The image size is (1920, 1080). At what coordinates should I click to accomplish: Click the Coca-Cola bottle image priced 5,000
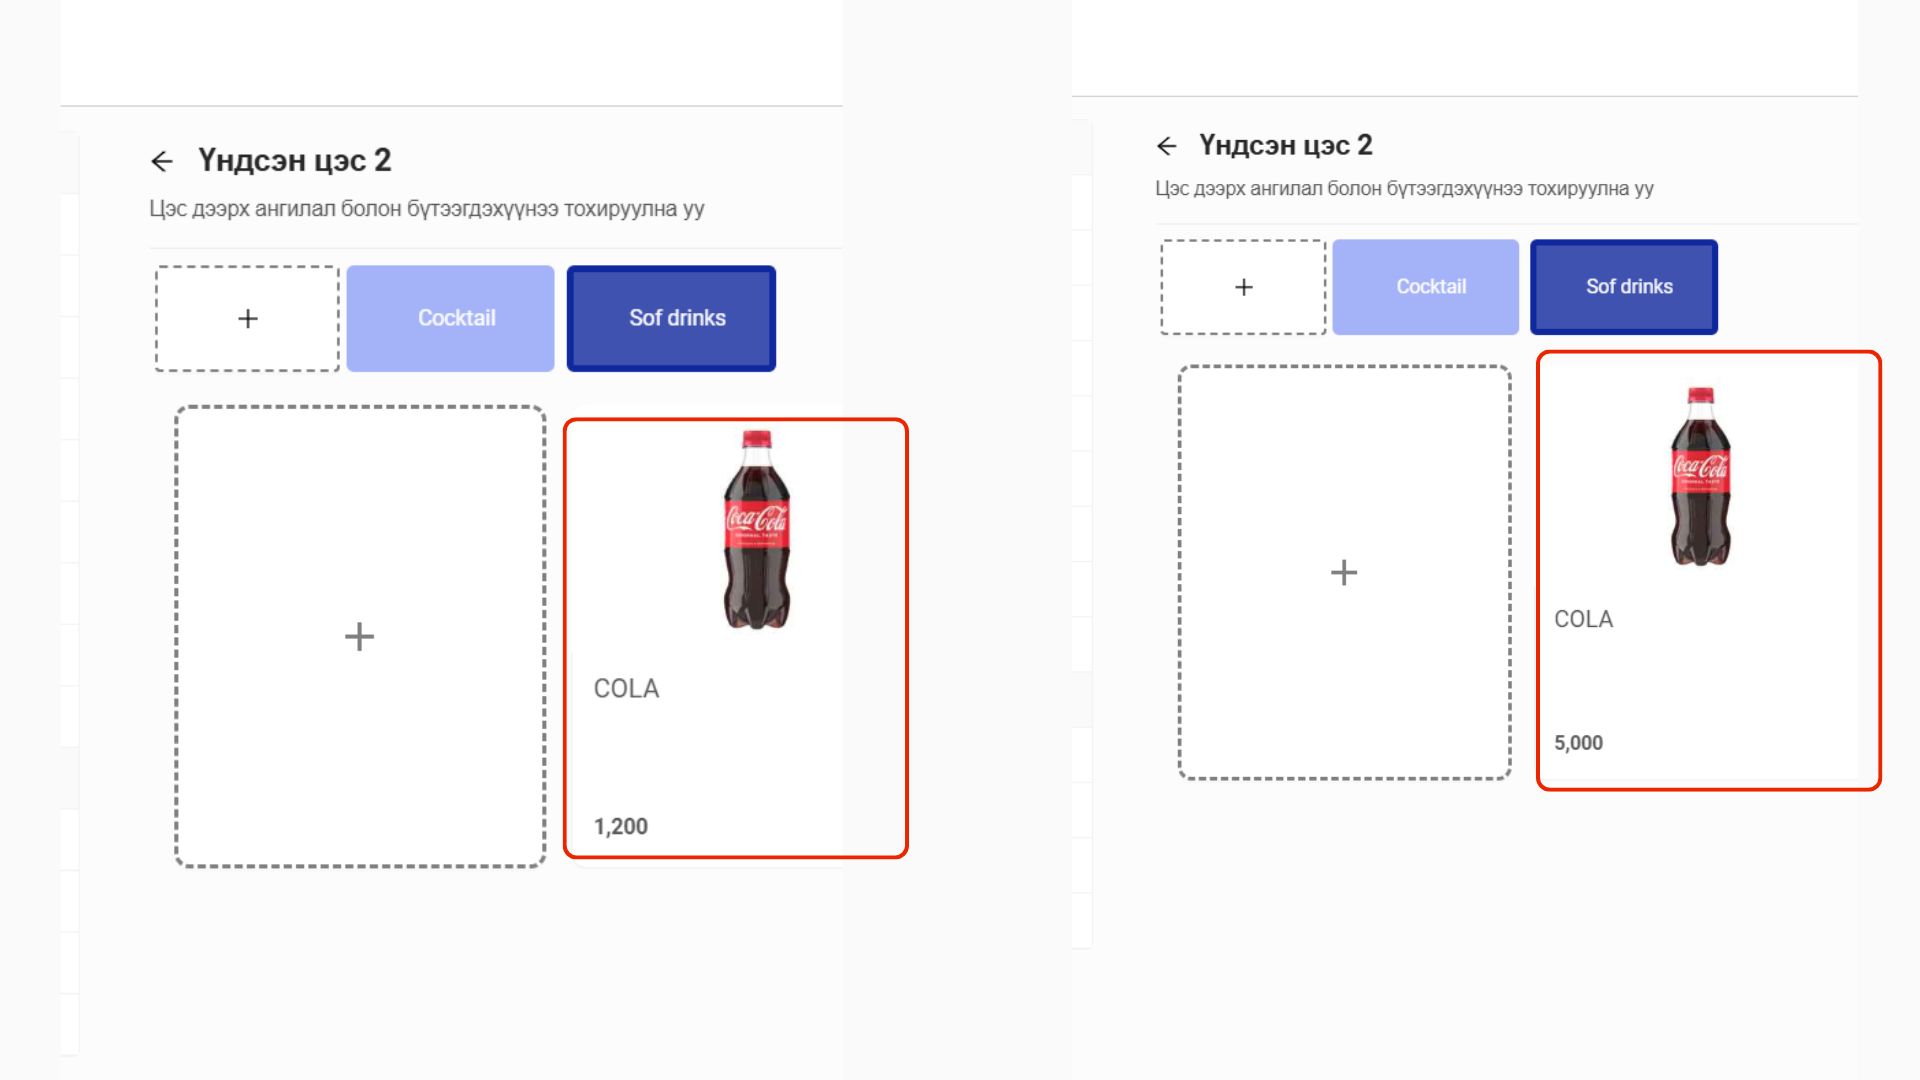[x=1700, y=476]
